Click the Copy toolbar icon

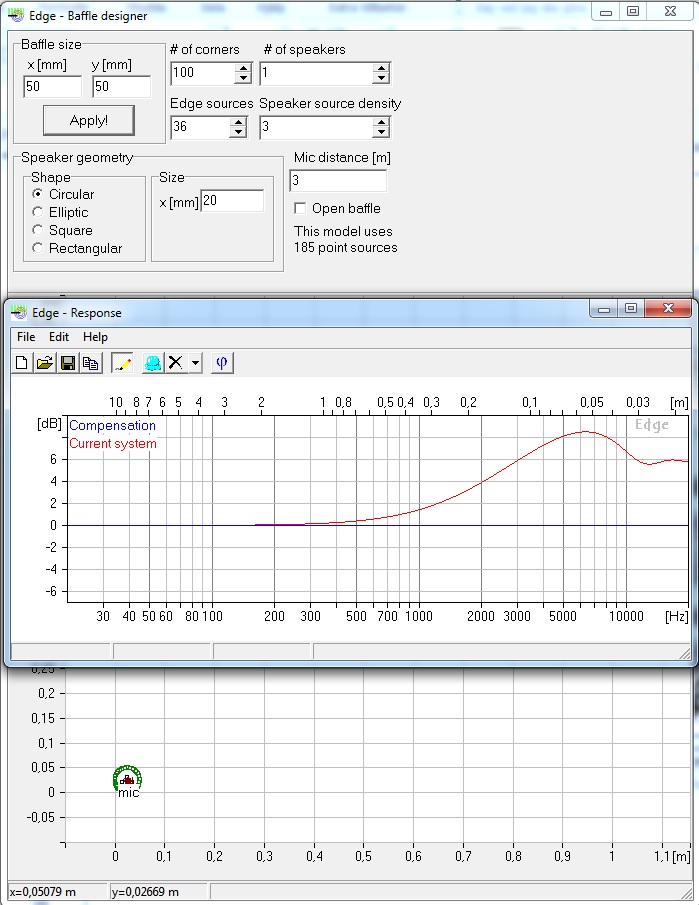click(91, 363)
